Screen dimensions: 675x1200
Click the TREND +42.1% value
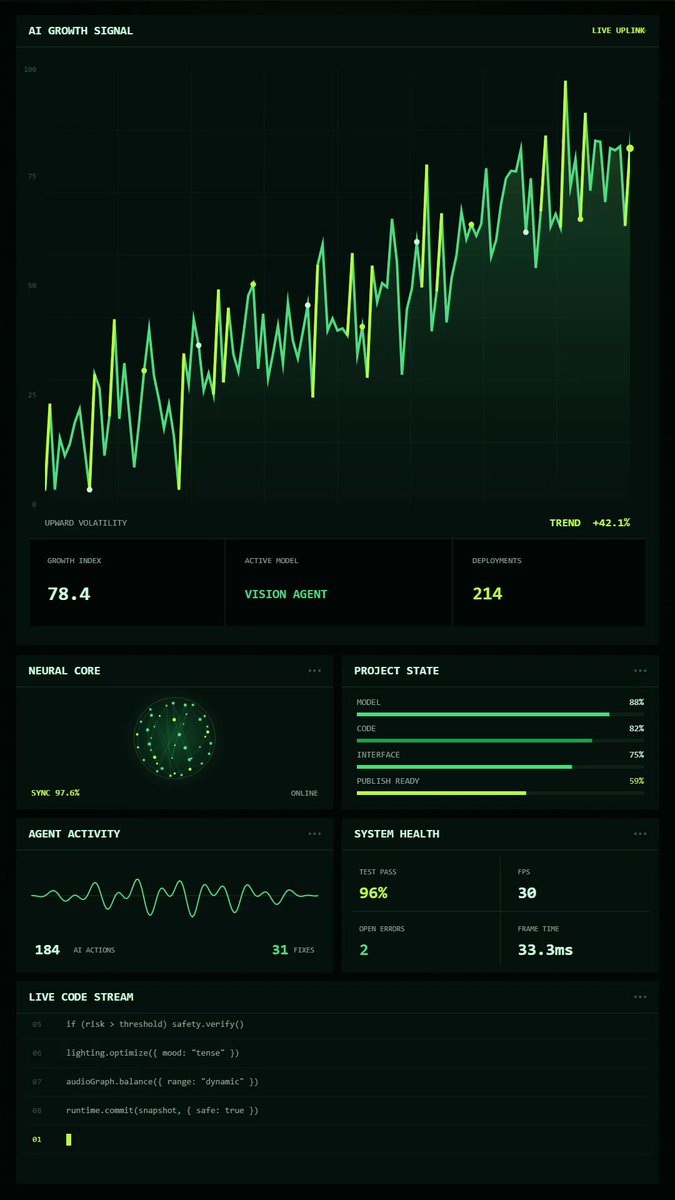click(x=590, y=523)
